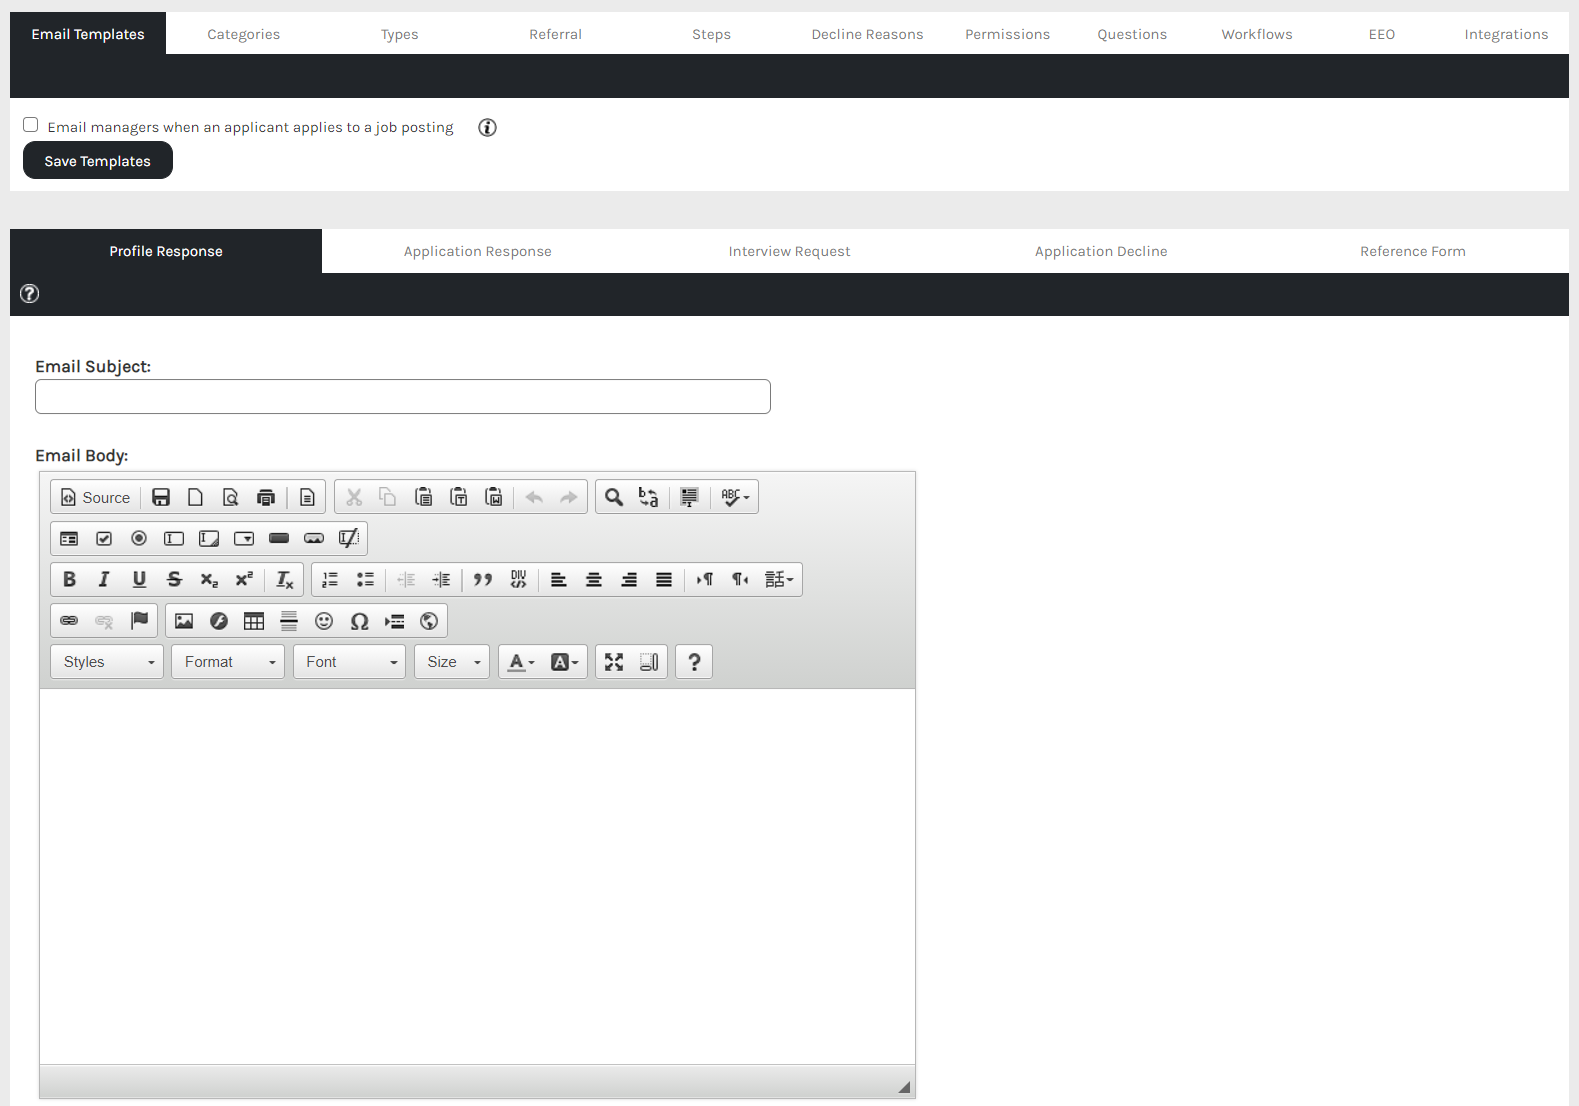Screen dimensions: 1579x1106
Task: Click Remove Format icon
Action: point(285,579)
